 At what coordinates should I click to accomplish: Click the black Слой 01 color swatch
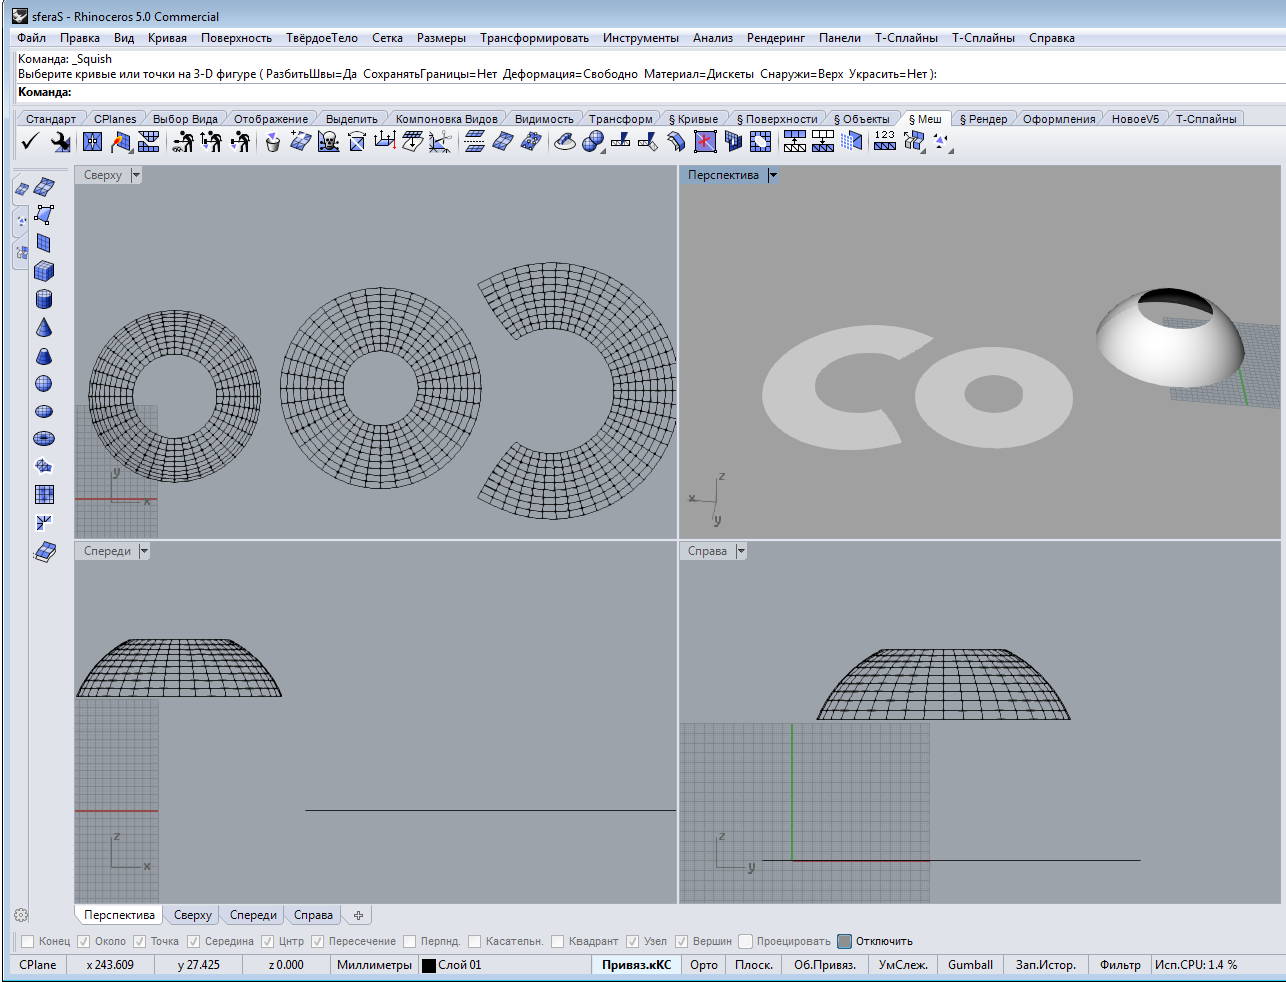pos(429,965)
